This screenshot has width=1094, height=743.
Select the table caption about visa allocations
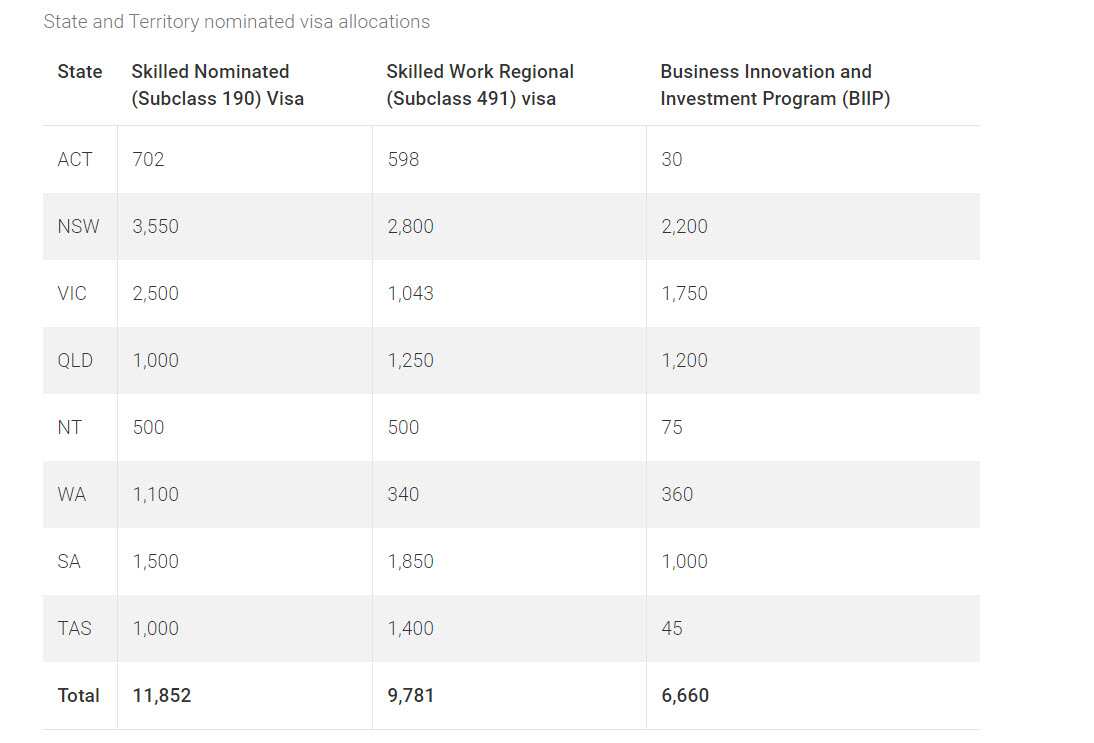[237, 21]
